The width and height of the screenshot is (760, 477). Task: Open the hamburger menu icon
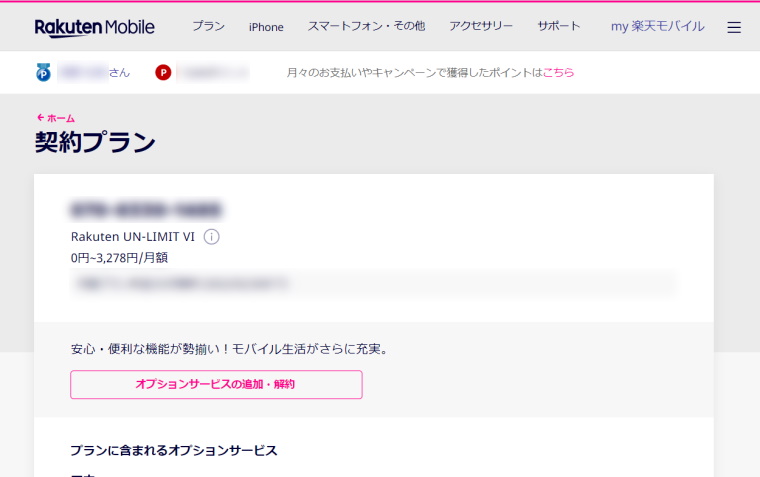pyautogui.click(x=734, y=27)
